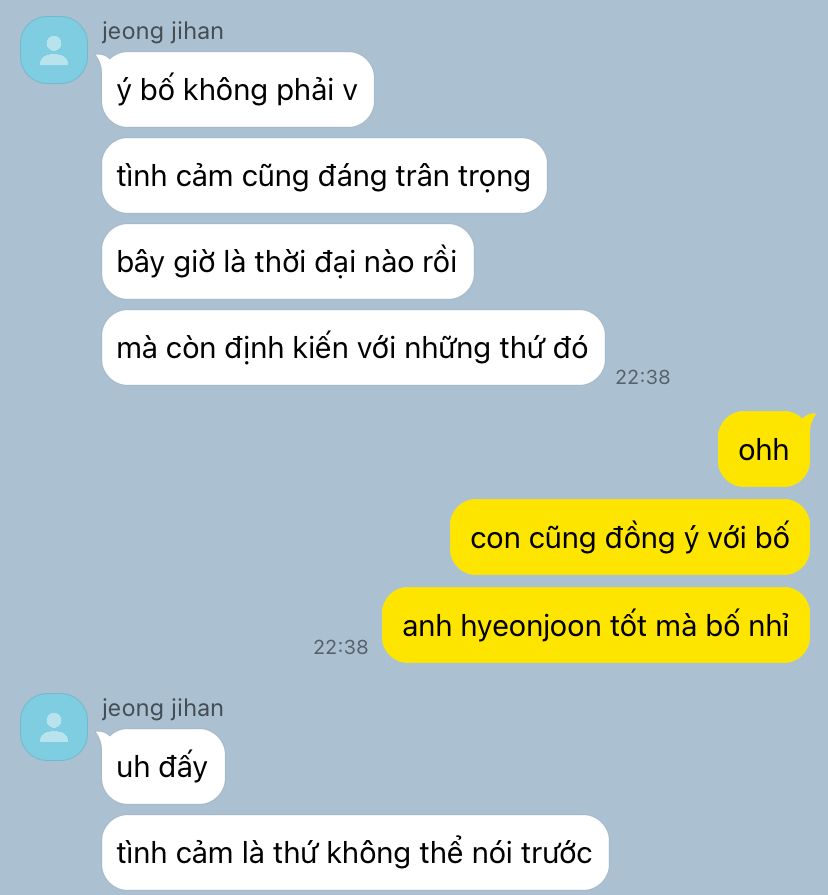Image resolution: width=828 pixels, height=895 pixels.
Task: Select message 'ý bố không phải v'
Action: click(237, 90)
